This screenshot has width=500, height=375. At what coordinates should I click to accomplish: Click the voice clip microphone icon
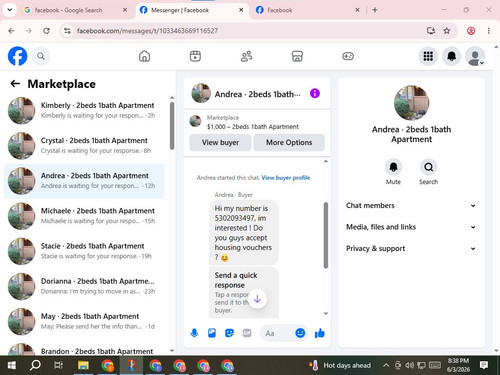point(194,333)
